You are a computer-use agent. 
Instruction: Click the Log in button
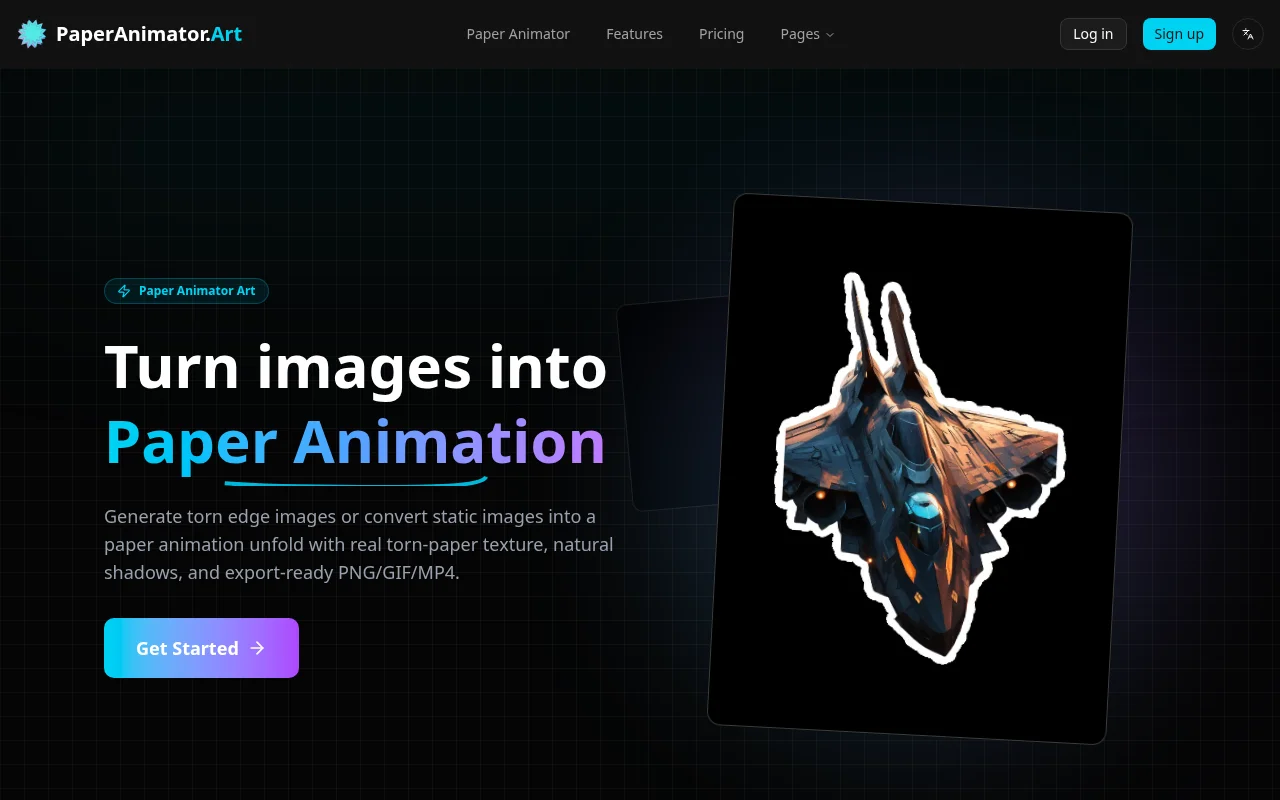[x=1092, y=33]
